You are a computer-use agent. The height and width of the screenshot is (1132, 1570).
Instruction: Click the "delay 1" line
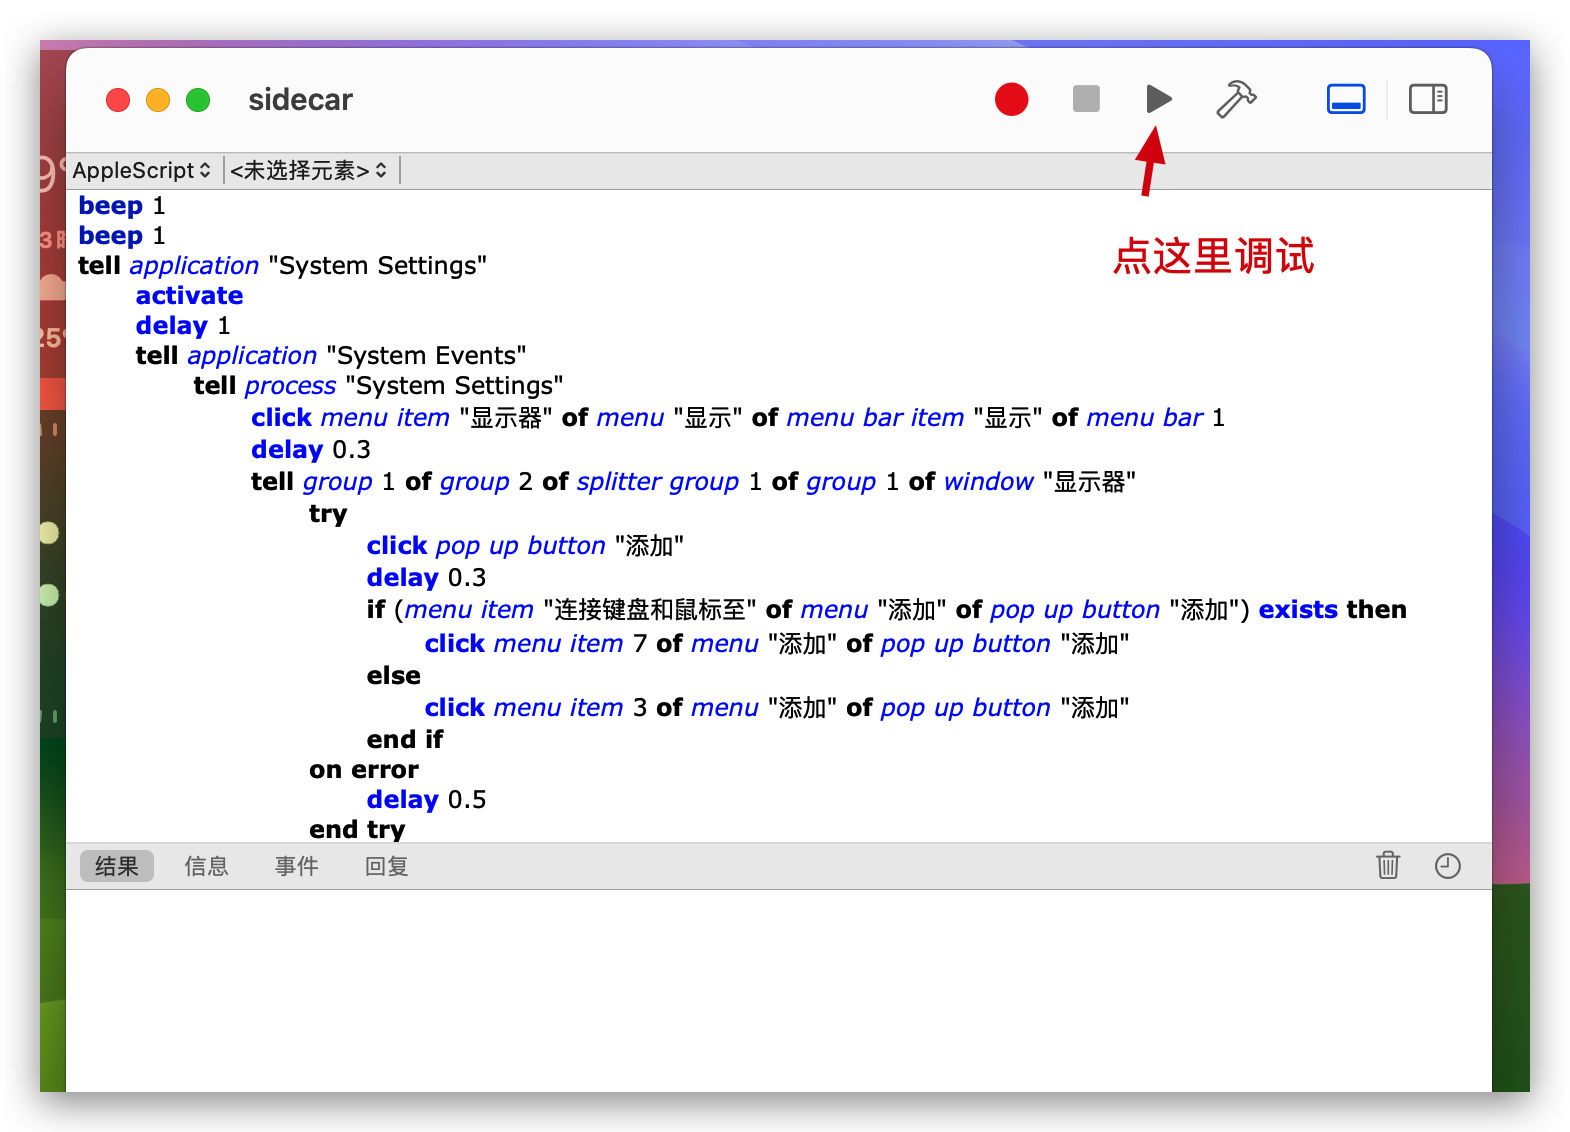tap(183, 326)
